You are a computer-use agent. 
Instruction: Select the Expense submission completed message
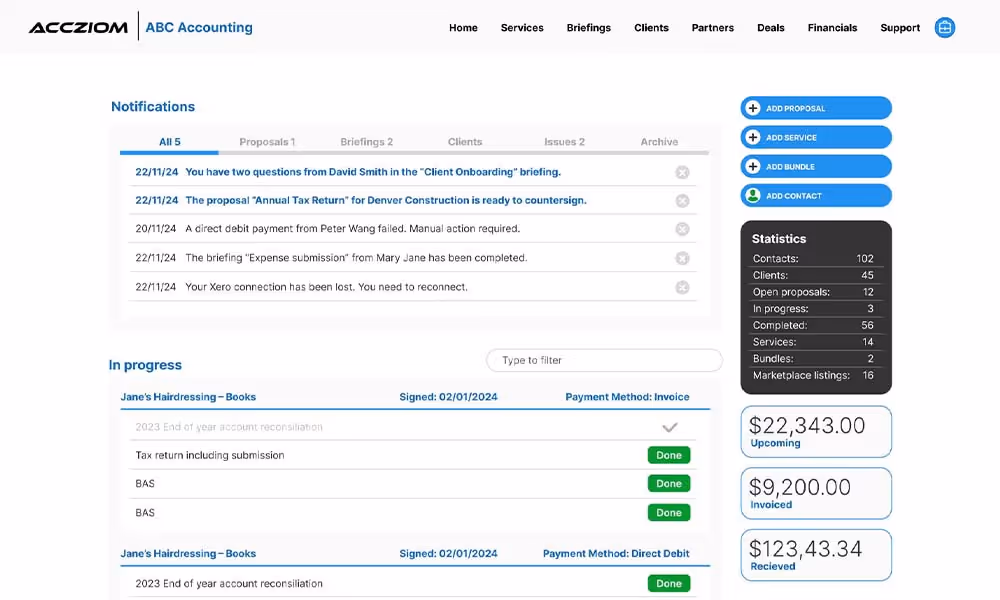357,258
